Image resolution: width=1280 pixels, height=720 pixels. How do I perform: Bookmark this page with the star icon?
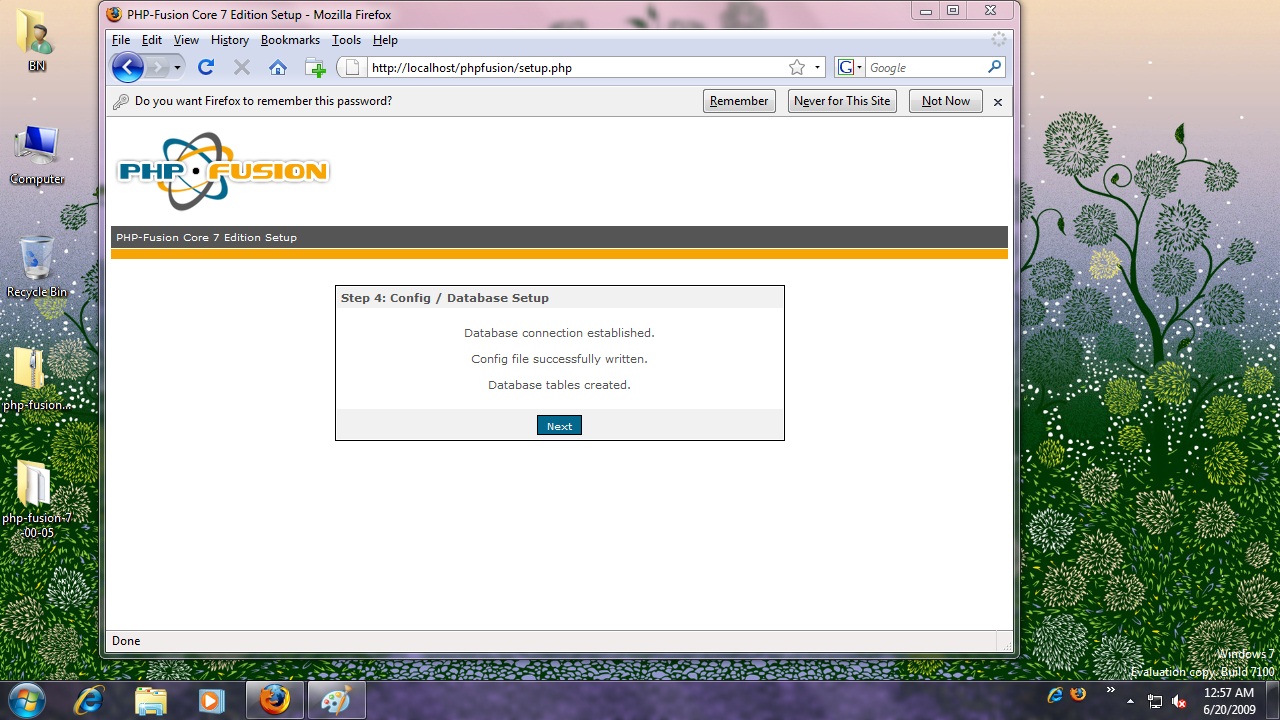click(797, 67)
